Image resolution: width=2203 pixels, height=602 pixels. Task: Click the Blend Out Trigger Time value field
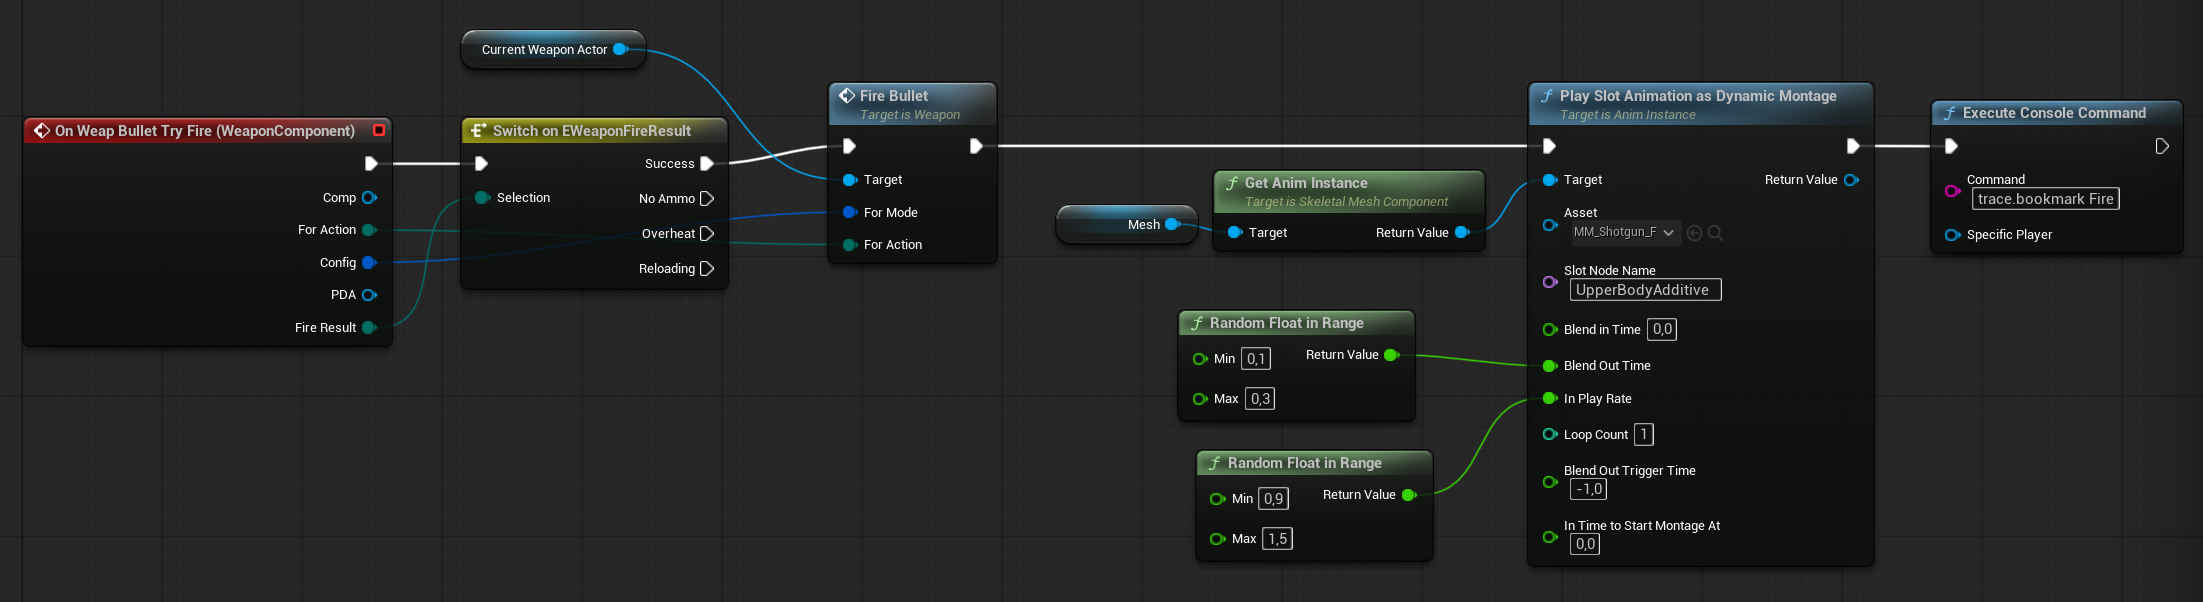point(1589,490)
